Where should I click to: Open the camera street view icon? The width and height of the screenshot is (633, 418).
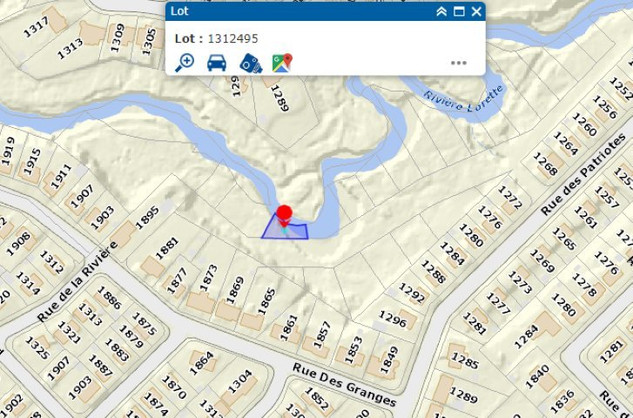click(x=250, y=63)
